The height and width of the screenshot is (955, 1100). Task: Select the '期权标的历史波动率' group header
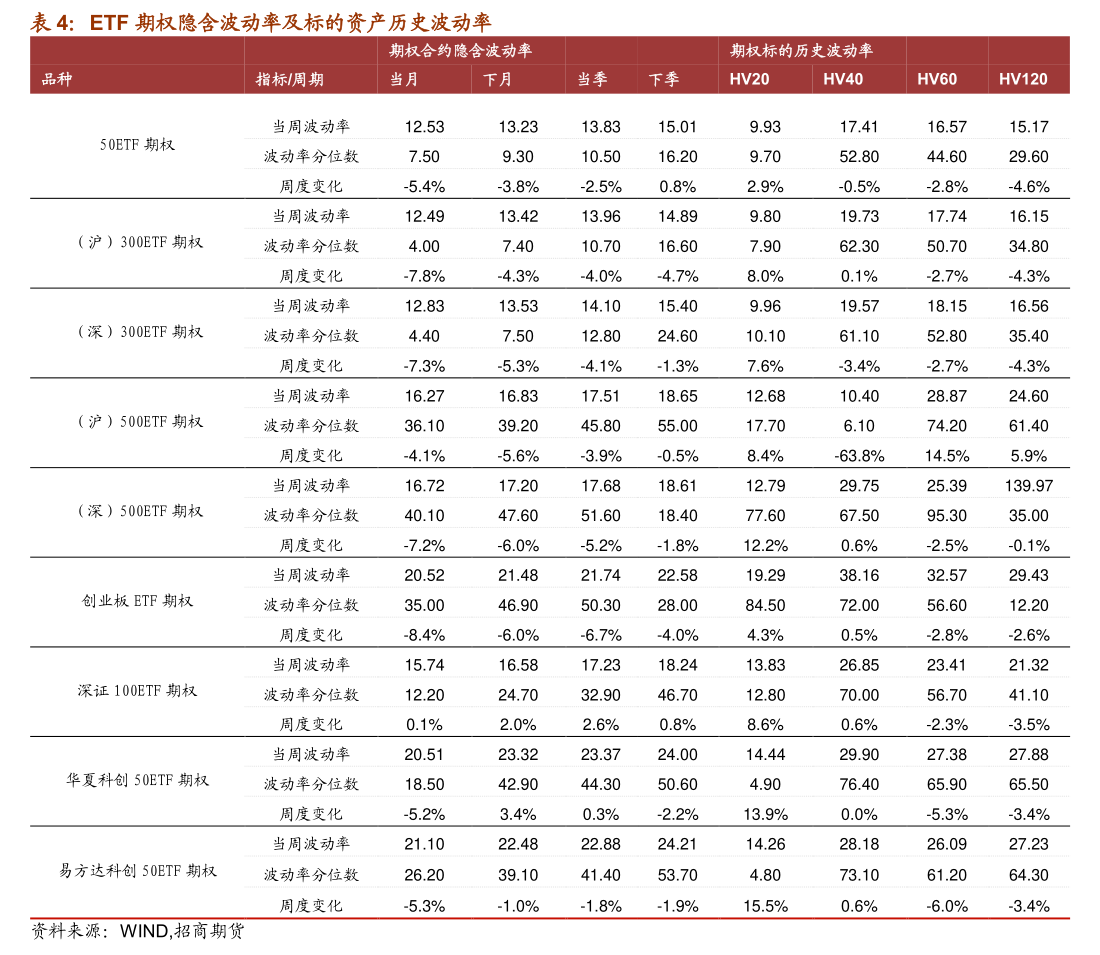(x=802, y=50)
